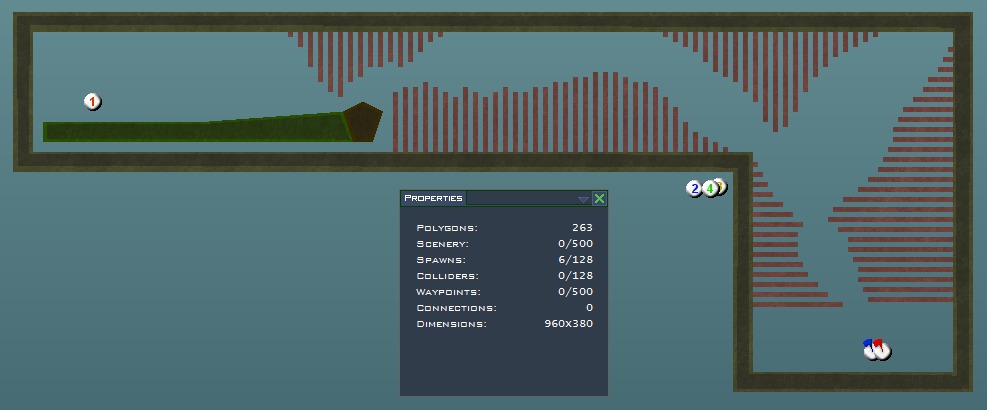Open the Properties panel dropdown arrow
The height and width of the screenshot is (410, 987).
tap(583, 199)
